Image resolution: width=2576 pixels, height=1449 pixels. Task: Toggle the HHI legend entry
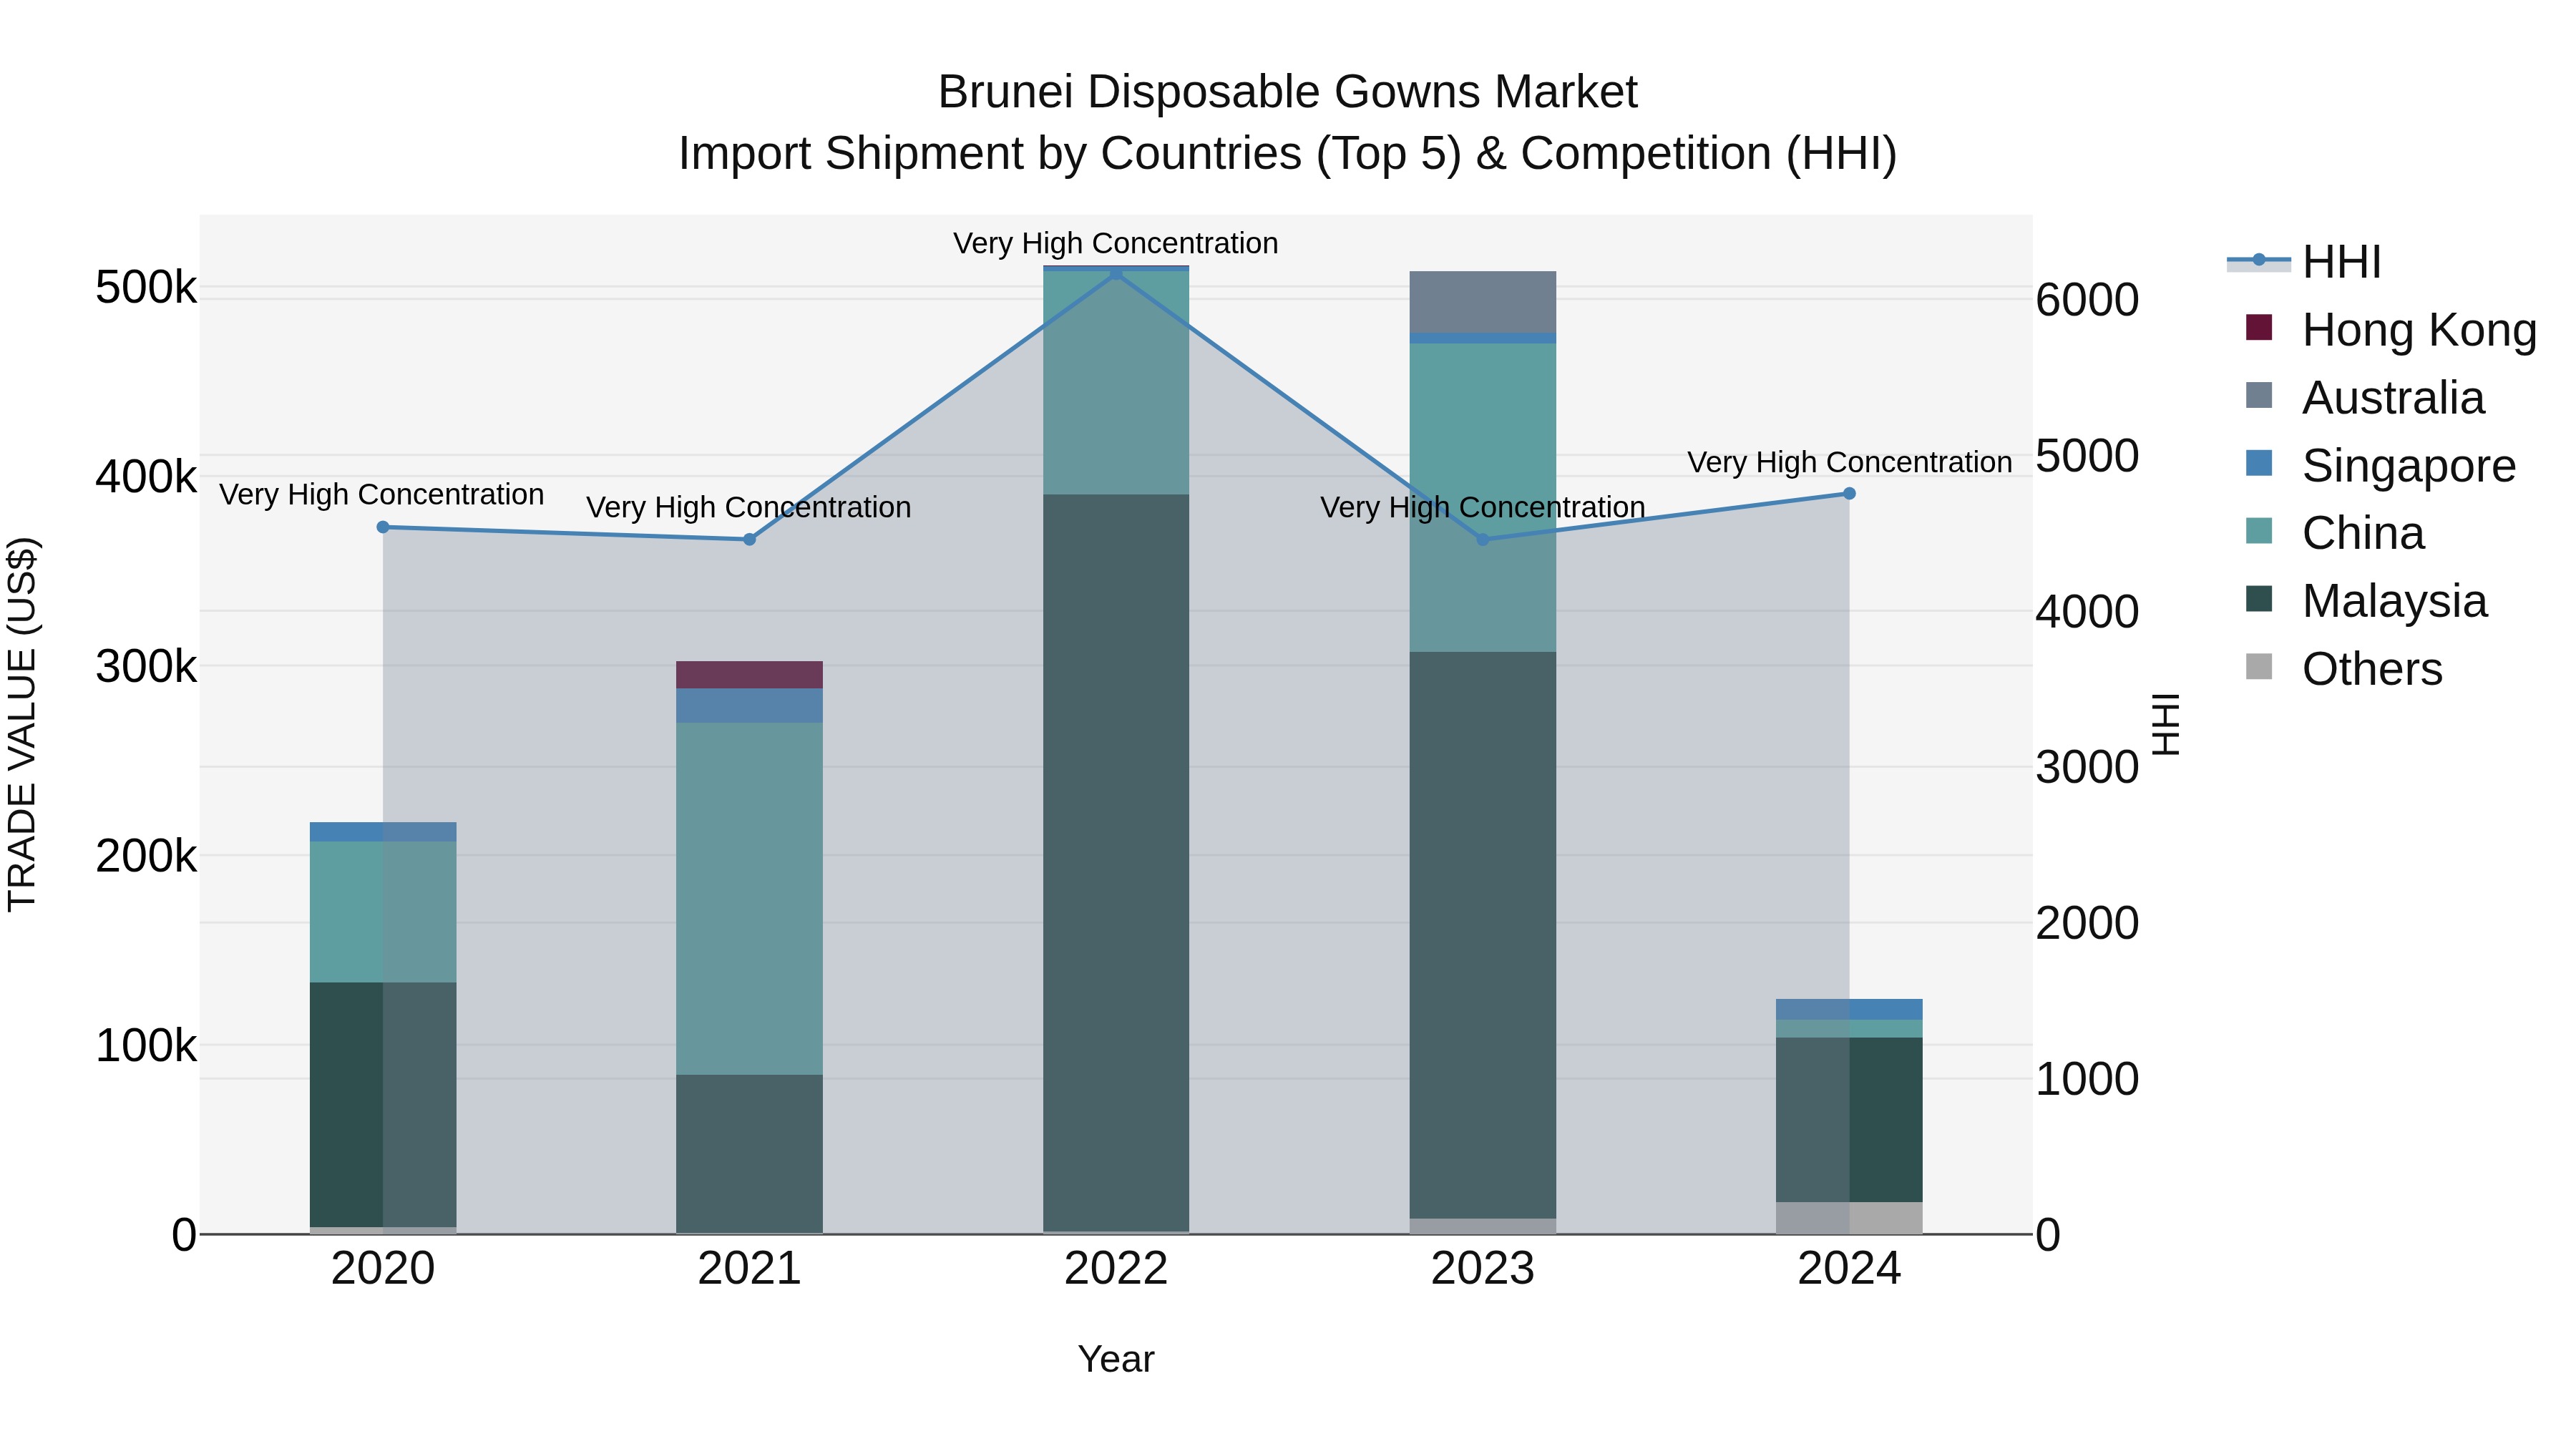pos(2304,262)
